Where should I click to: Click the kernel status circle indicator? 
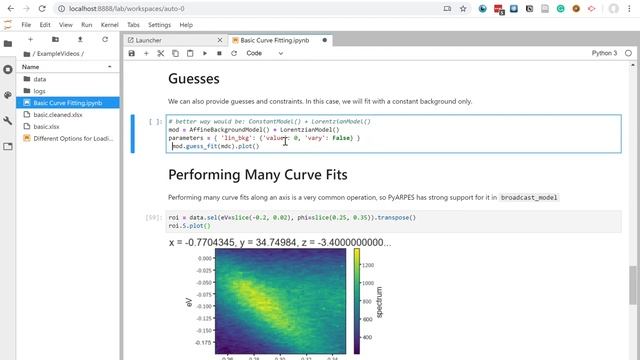[628, 53]
